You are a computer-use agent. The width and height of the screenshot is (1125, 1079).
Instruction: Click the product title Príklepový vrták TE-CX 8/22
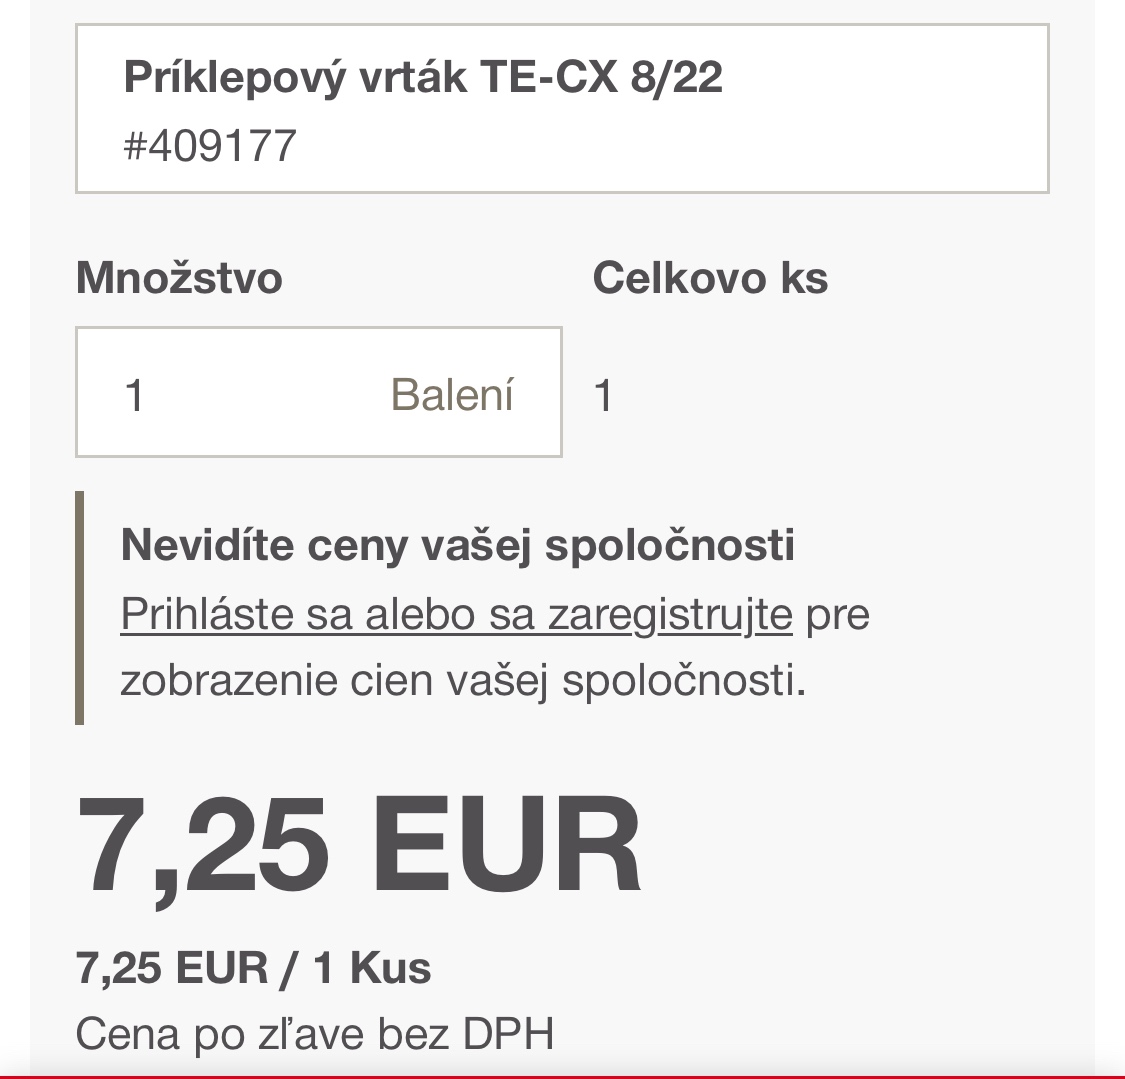pyautogui.click(x=422, y=77)
